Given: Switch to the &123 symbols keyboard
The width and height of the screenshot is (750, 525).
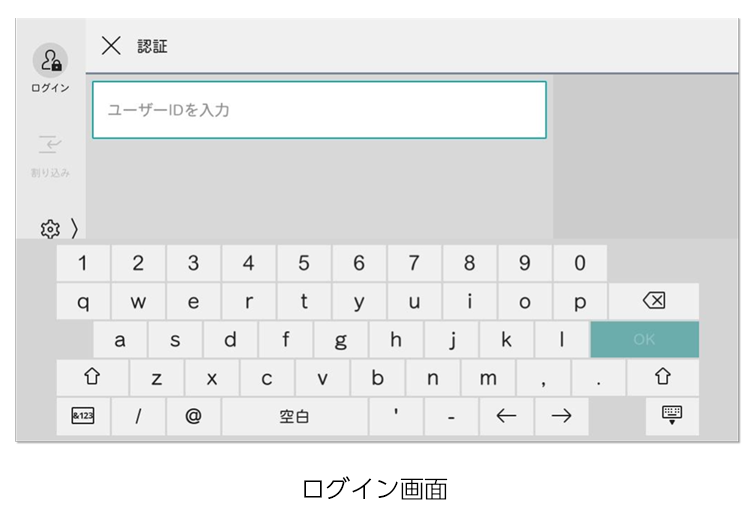Looking at the screenshot, I should [83, 416].
